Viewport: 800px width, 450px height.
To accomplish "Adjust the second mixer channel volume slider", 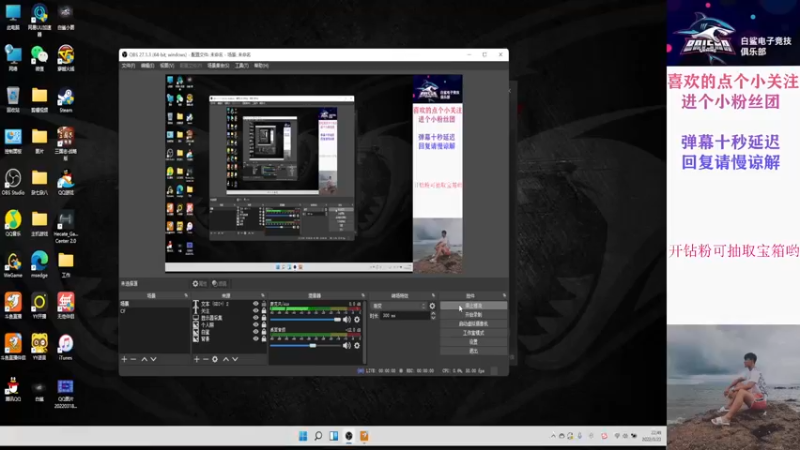I will tap(306, 345).
